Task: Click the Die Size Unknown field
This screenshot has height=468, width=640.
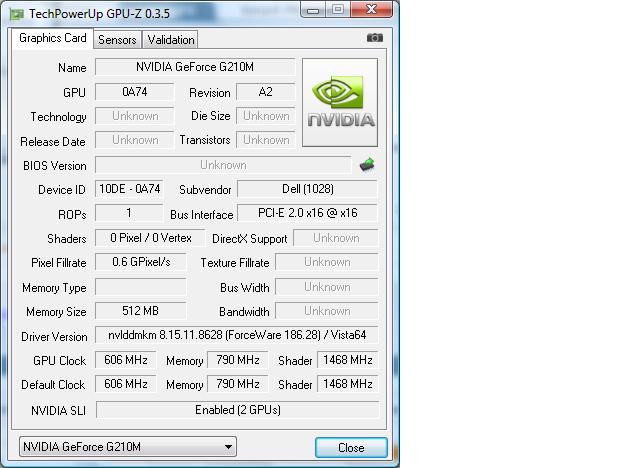Action: click(x=265, y=116)
